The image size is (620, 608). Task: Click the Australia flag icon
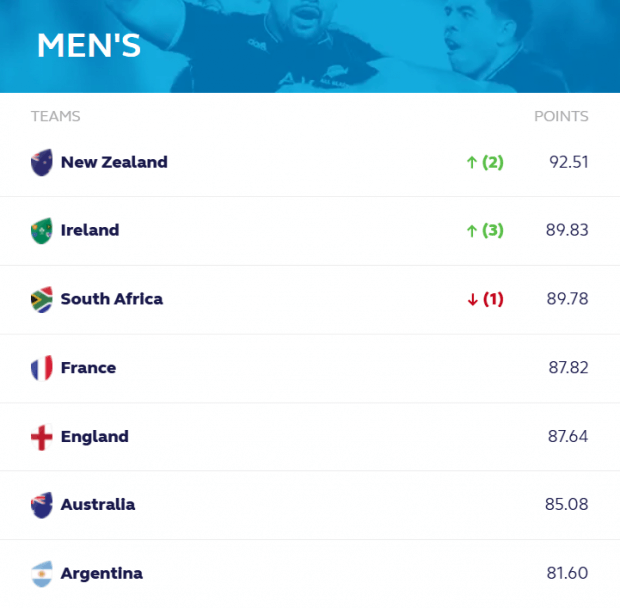pos(42,505)
